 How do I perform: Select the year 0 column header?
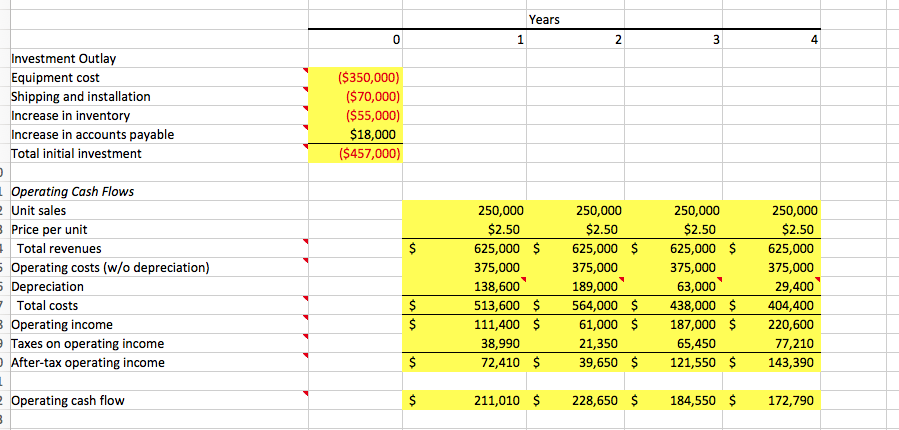point(355,40)
